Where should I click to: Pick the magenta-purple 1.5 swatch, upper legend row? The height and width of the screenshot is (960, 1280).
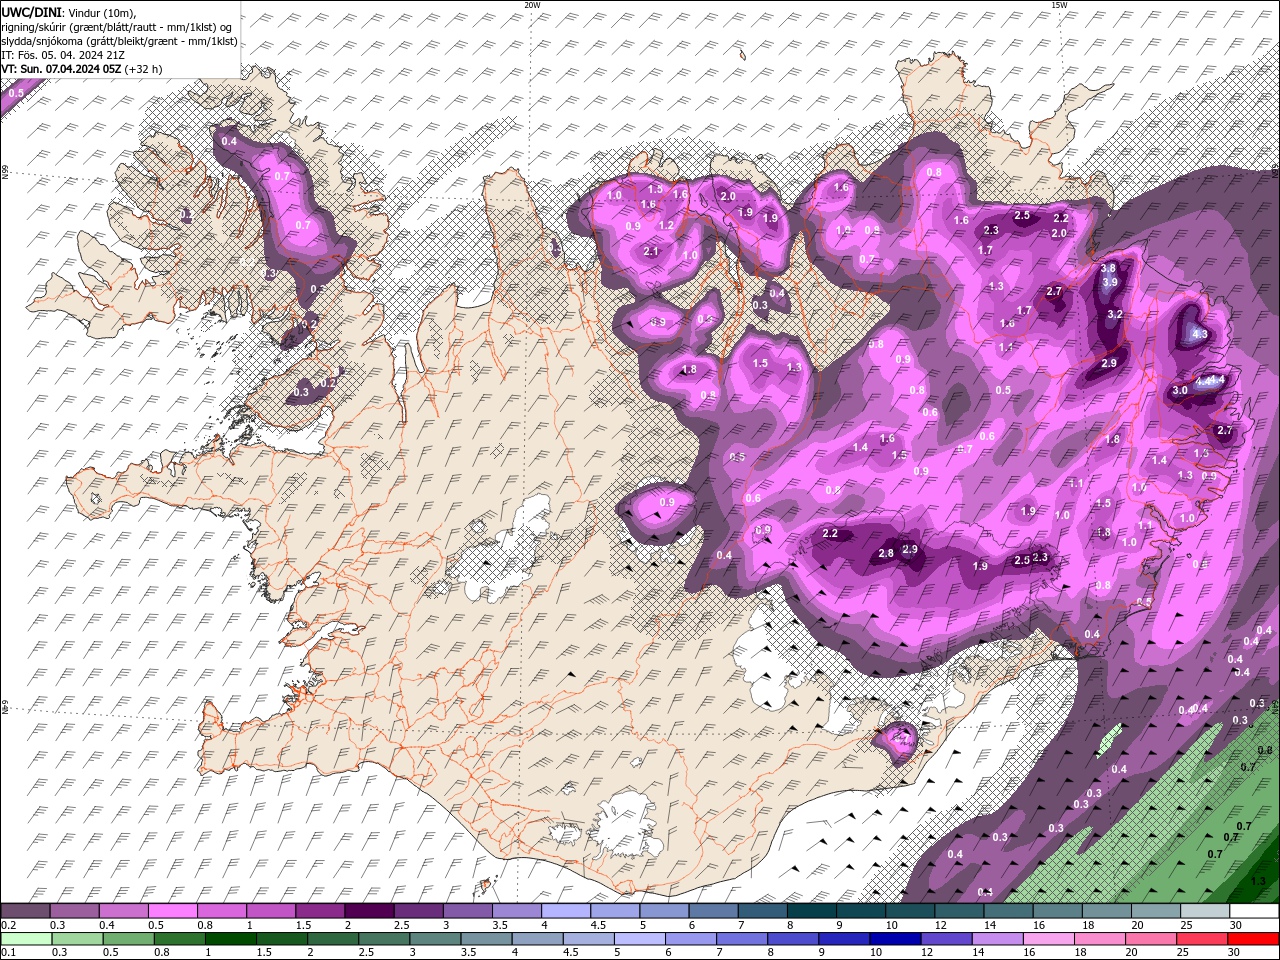[320, 911]
